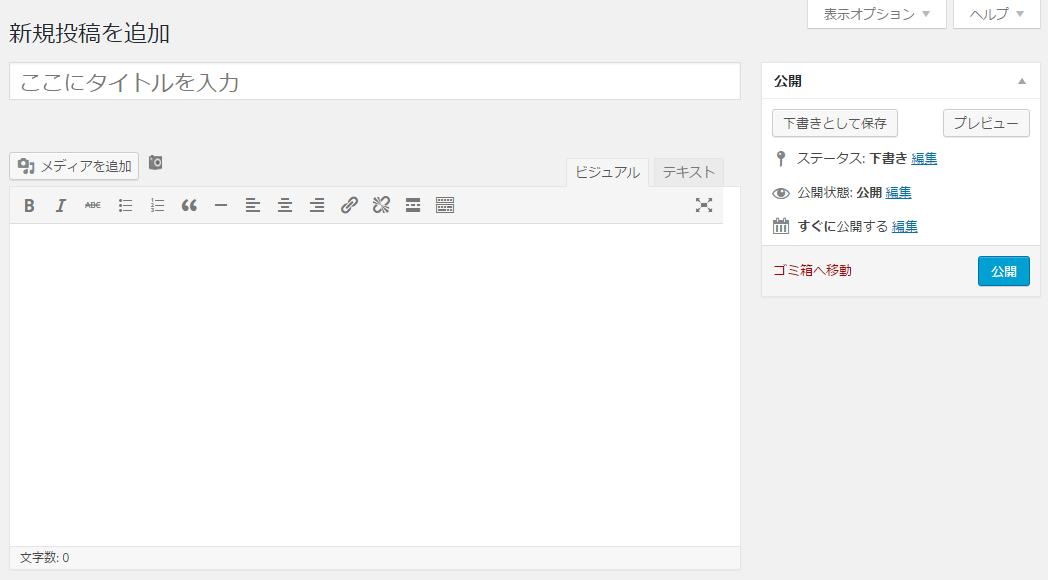Click the blue 公開 publish button
Viewport: 1048px width, 580px height.
(x=1003, y=271)
